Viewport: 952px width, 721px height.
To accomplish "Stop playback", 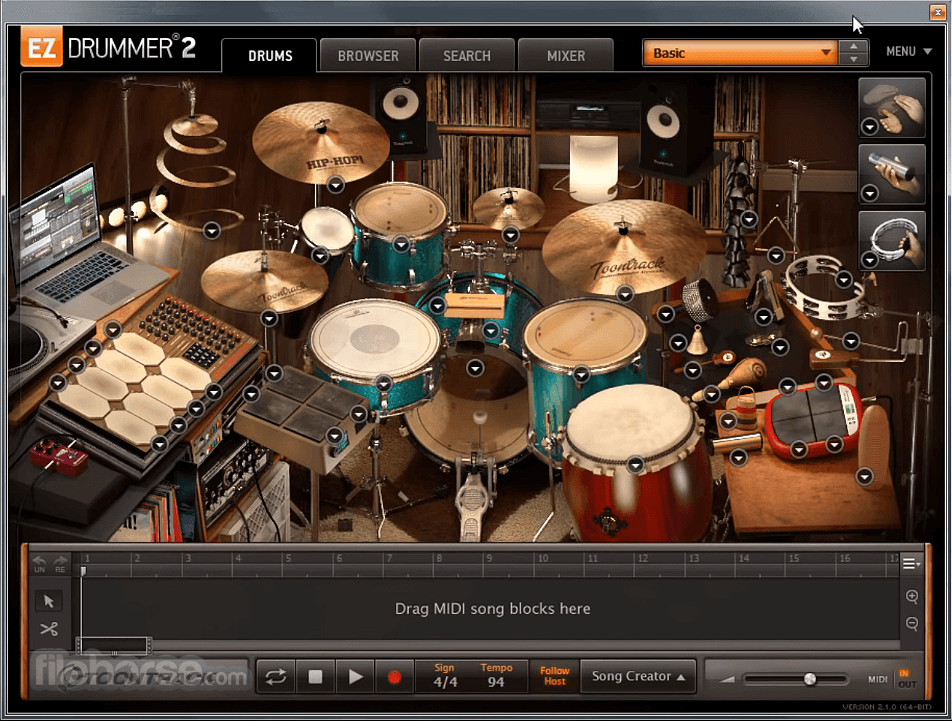I will [x=315, y=677].
